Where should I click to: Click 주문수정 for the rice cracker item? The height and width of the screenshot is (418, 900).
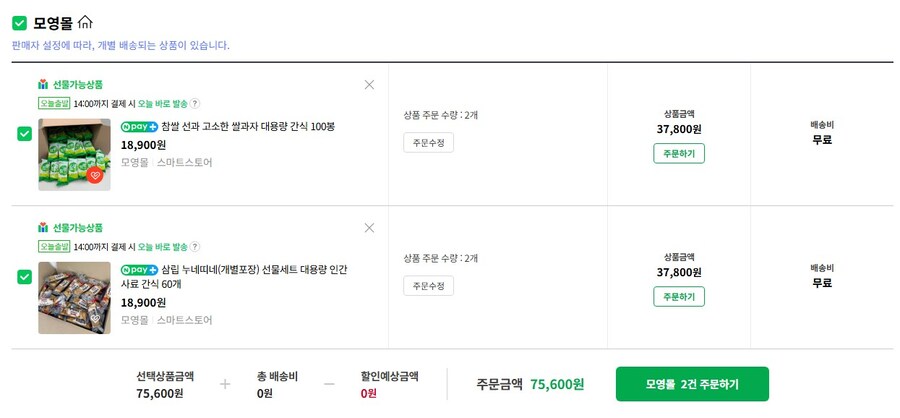428,143
